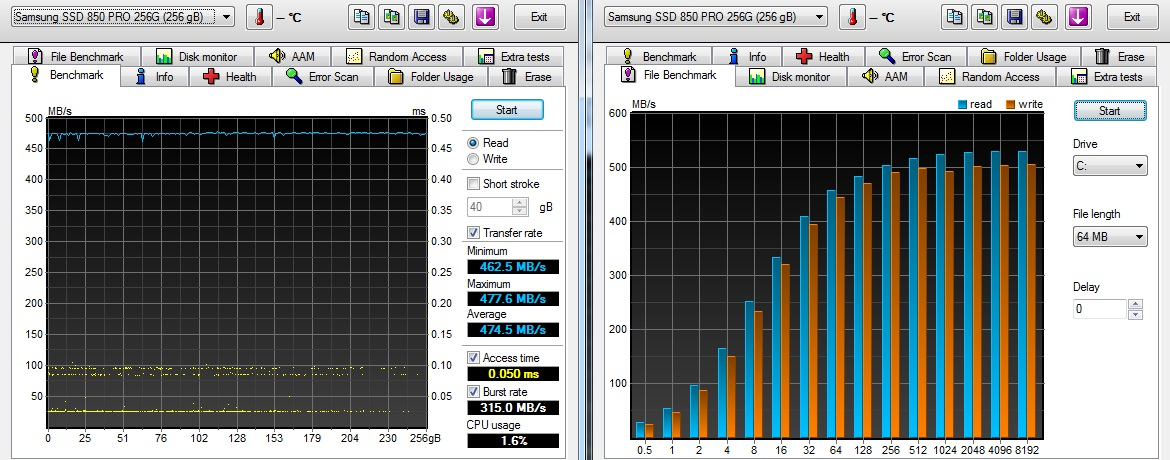Viewport: 1170px width, 460px height.
Task: Open the File length 64 MB dropdown
Action: pyautogui.click(x=1110, y=237)
